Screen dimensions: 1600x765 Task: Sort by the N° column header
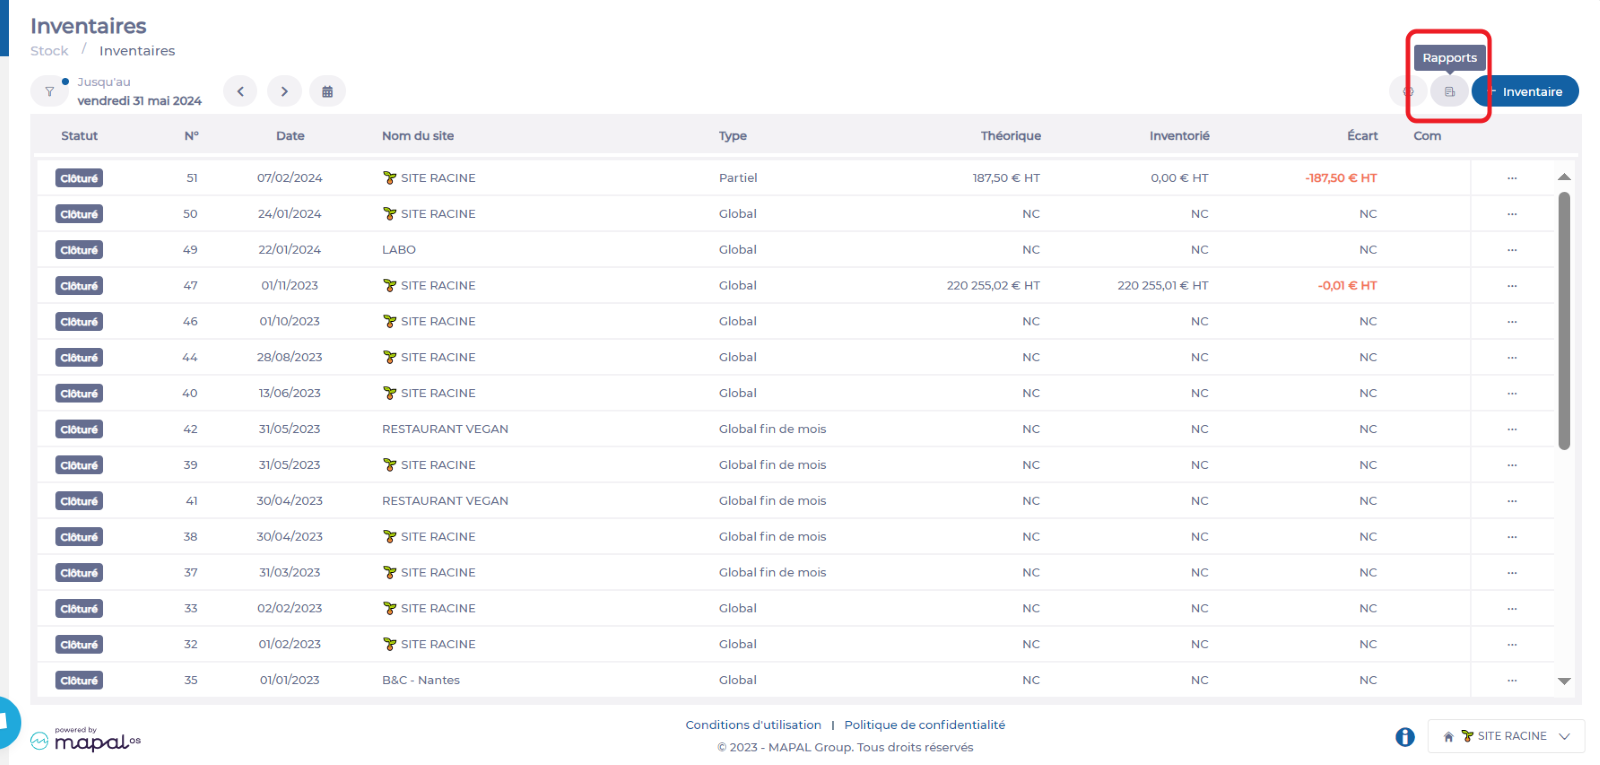pos(191,136)
